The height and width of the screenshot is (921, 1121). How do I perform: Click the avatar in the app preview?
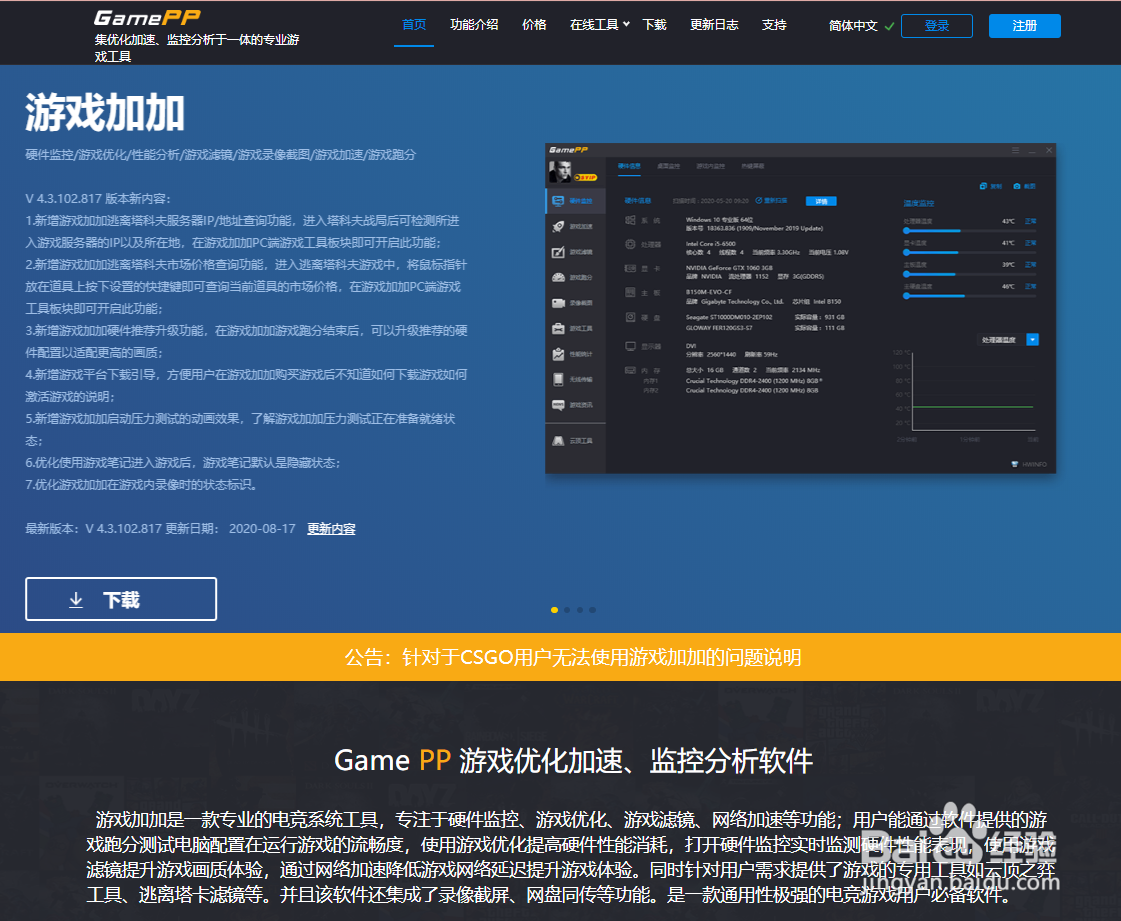(560, 172)
